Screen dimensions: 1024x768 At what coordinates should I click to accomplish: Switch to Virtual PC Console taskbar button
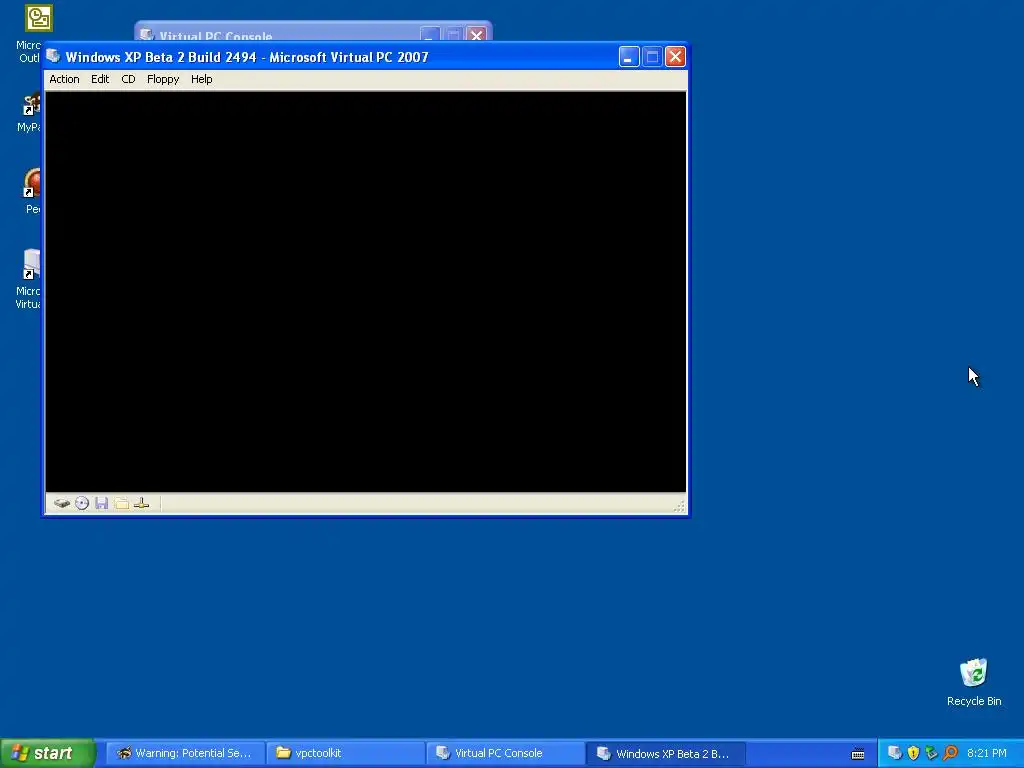[x=505, y=754]
